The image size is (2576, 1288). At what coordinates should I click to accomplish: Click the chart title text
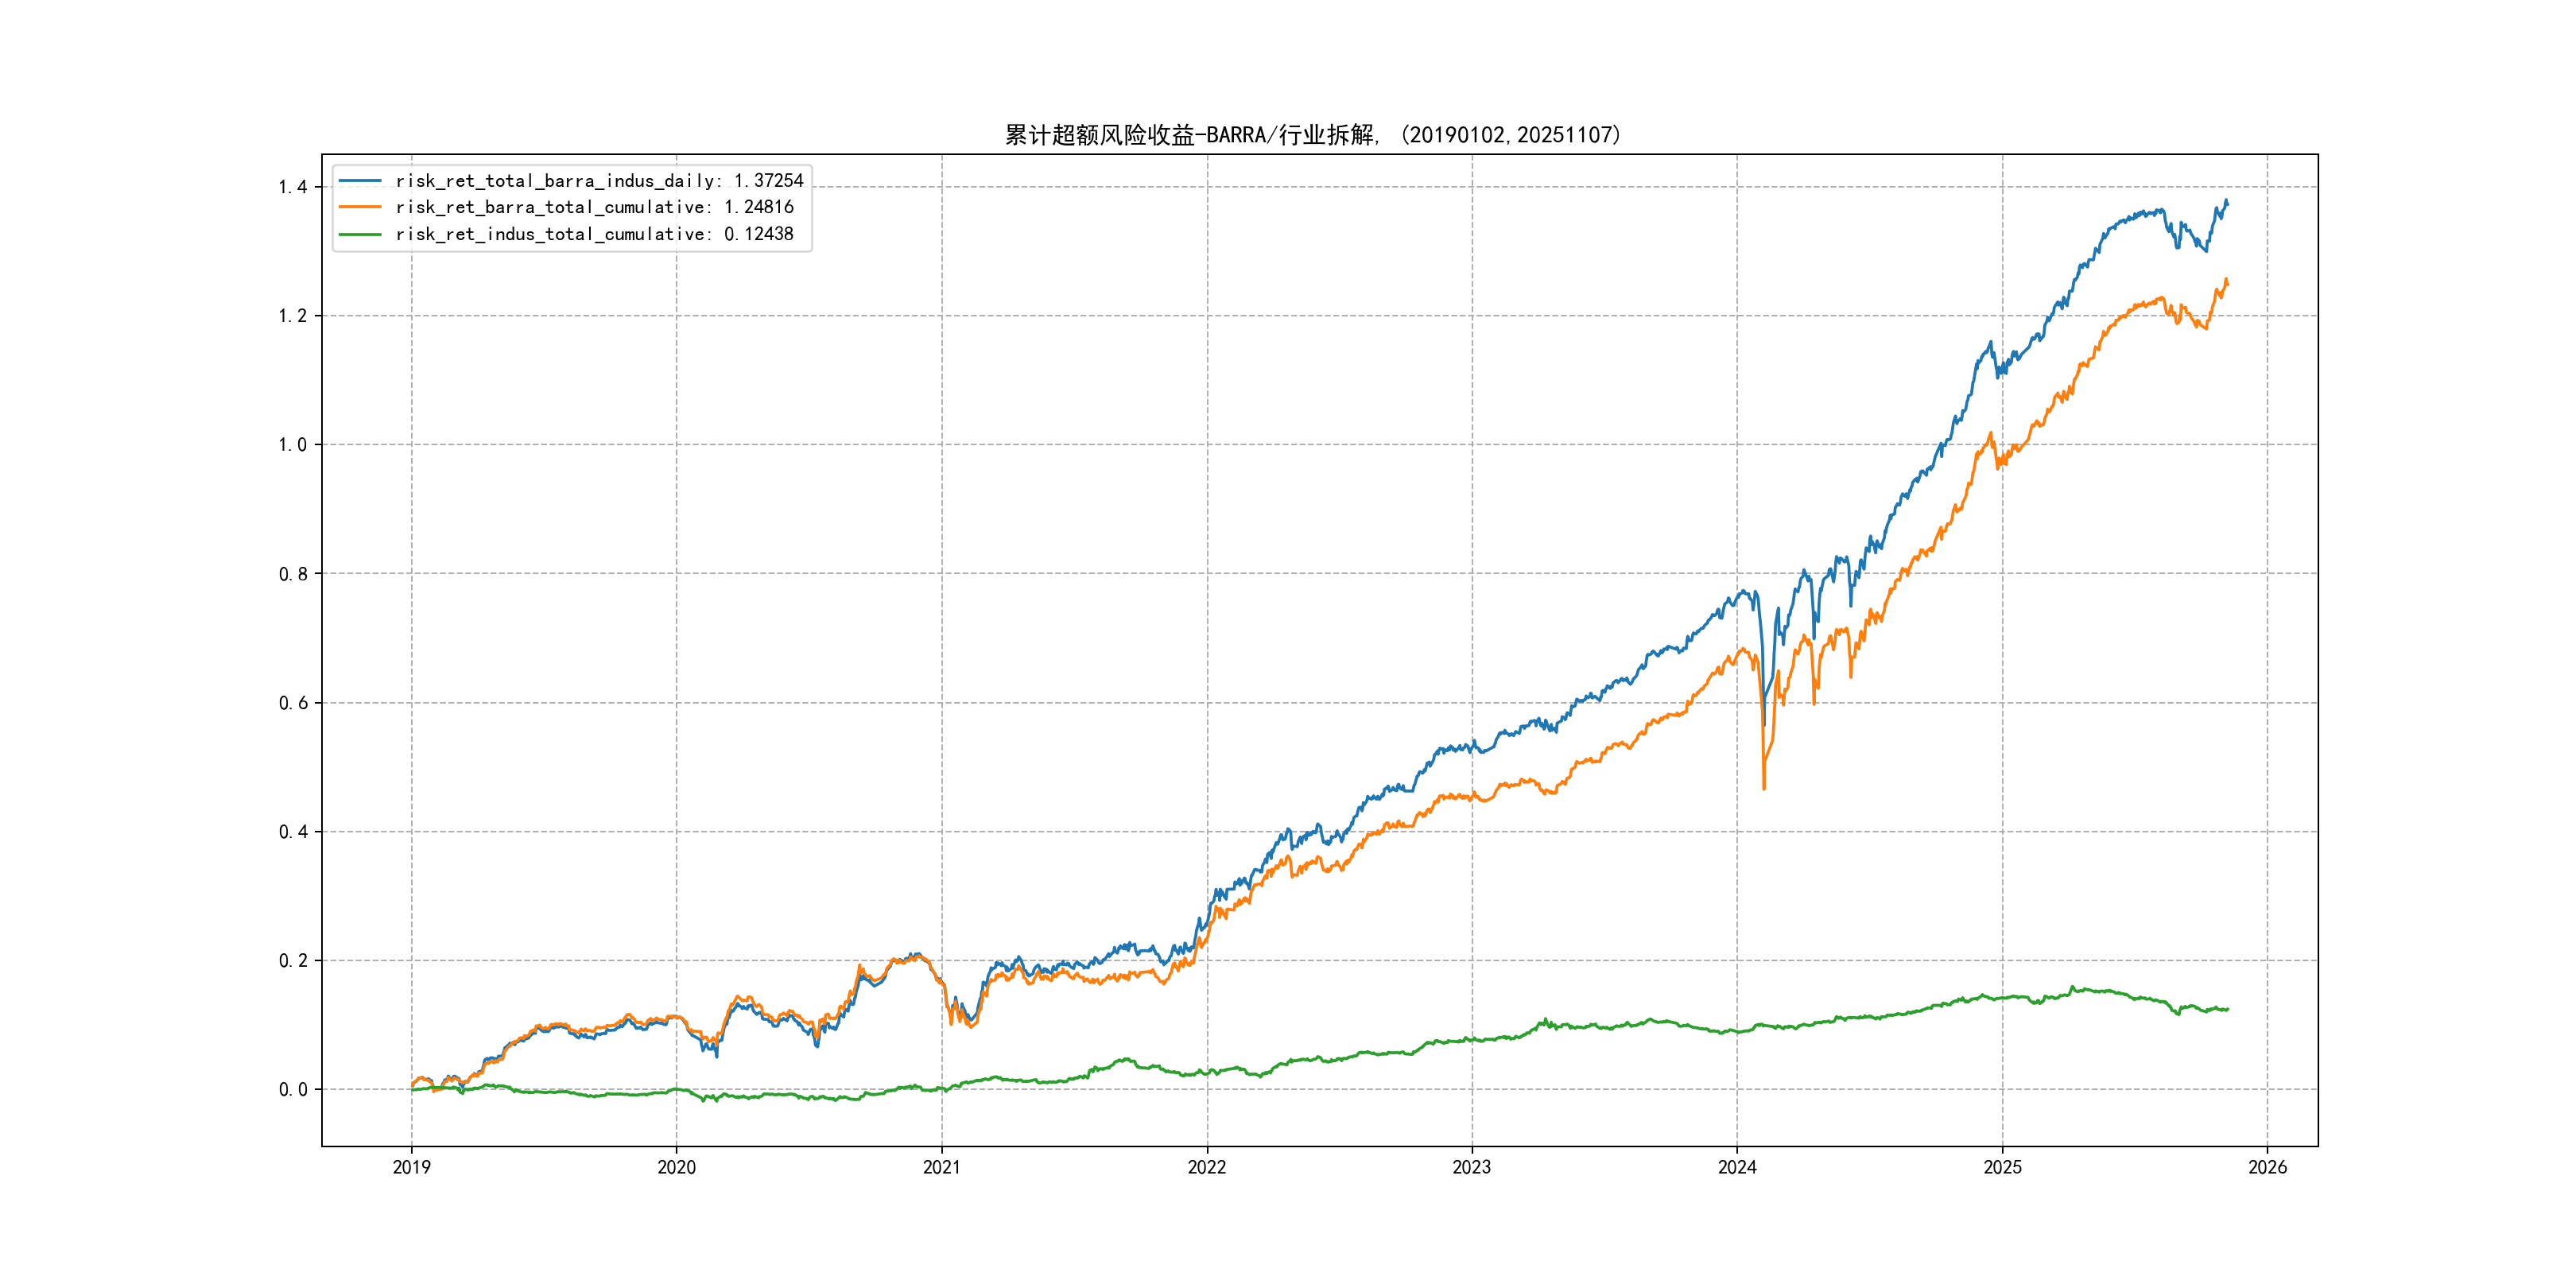[x=1312, y=135]
